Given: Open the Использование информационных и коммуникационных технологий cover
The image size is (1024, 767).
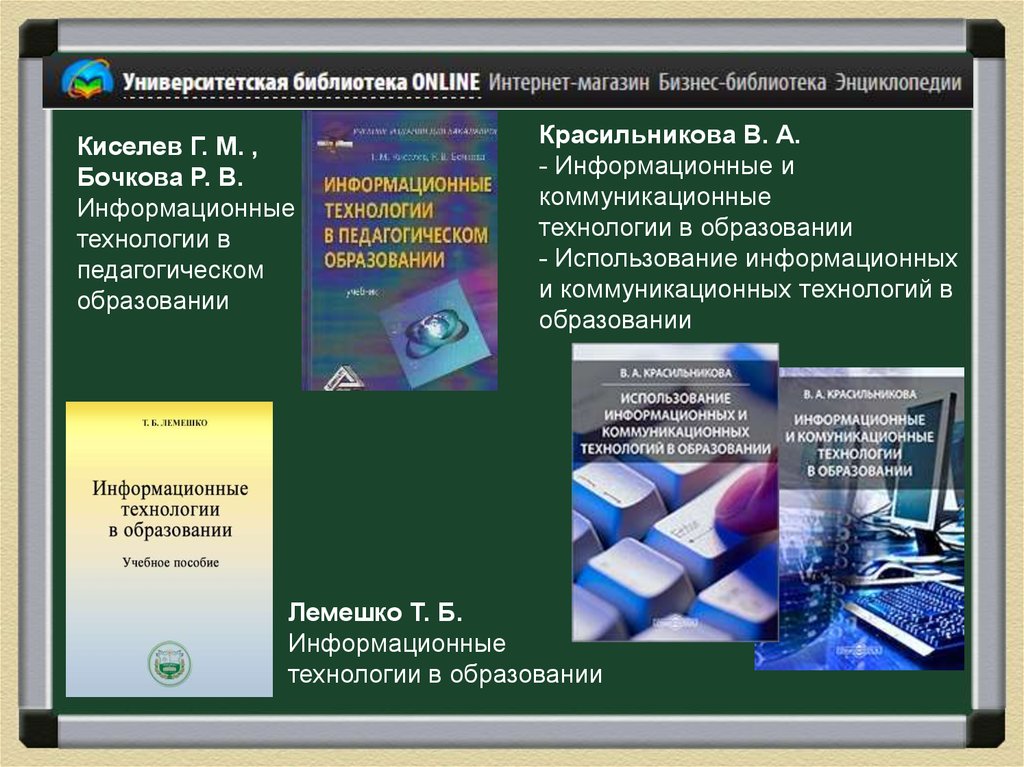Looking at the screenshot, I should pyautogui.click(x=675, y=493).
